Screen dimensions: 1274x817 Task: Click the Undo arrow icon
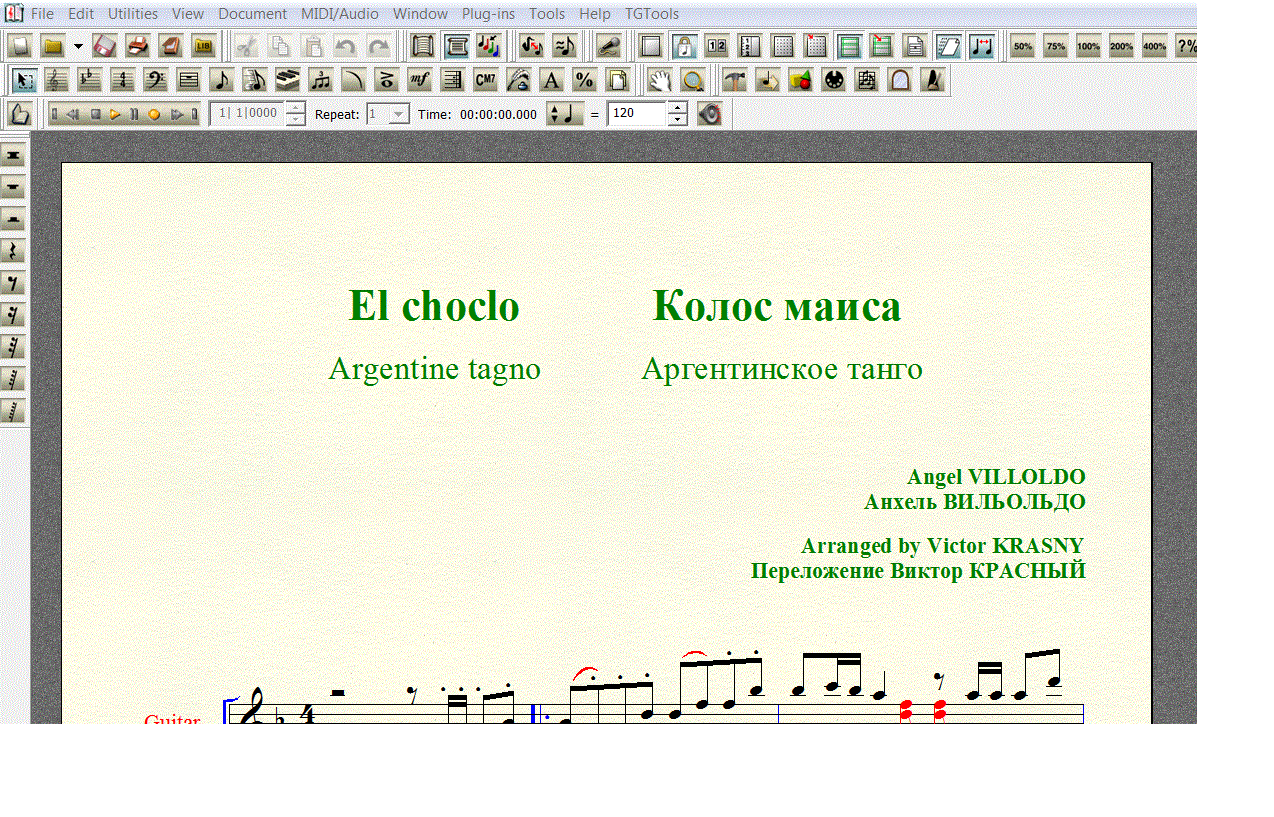point(345,46)
